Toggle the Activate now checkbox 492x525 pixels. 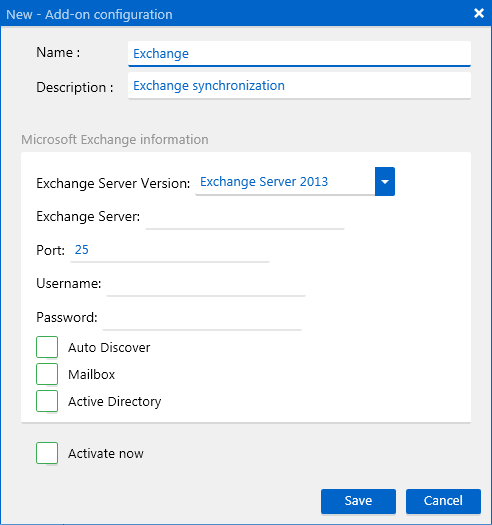(x=47, y=453)
